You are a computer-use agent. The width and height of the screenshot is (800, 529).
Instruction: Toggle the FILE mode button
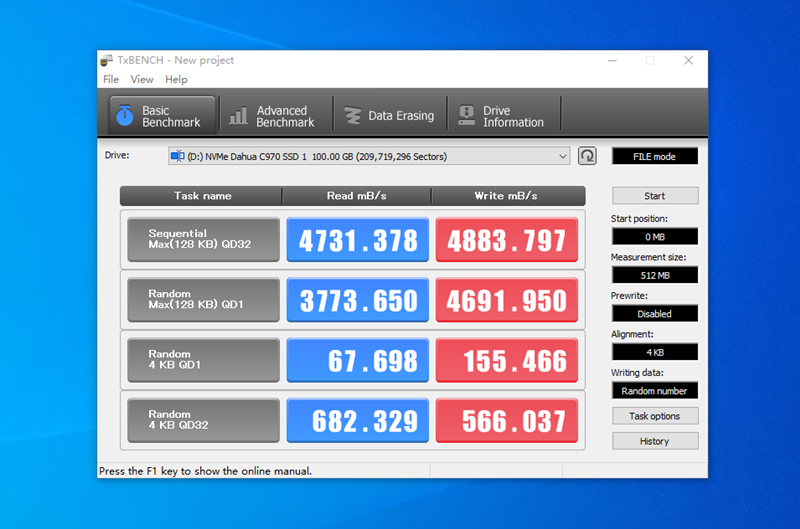point(655,157)
